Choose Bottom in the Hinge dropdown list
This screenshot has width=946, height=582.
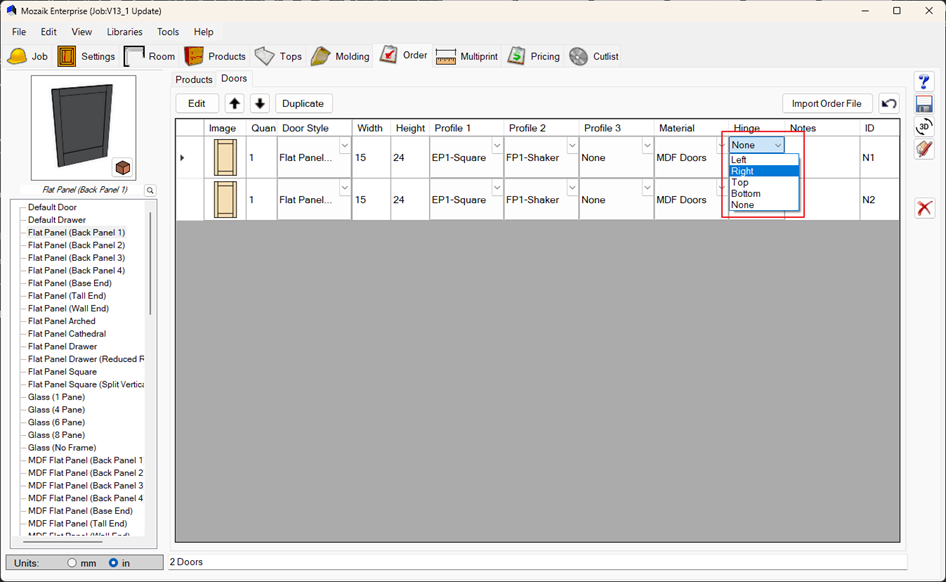pos(764,194)
